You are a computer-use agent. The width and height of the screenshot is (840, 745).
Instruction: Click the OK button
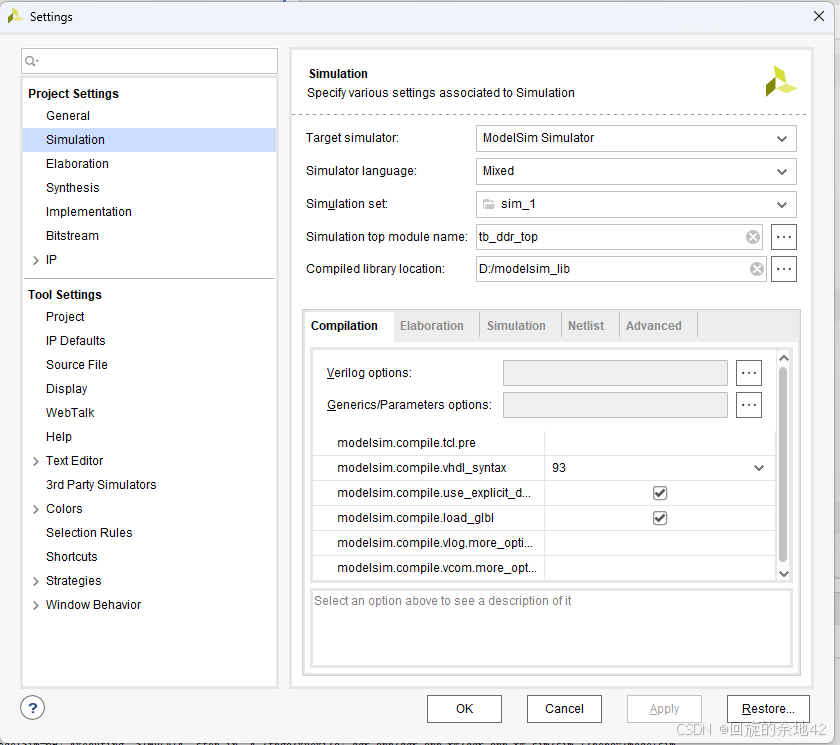point(464,709)
